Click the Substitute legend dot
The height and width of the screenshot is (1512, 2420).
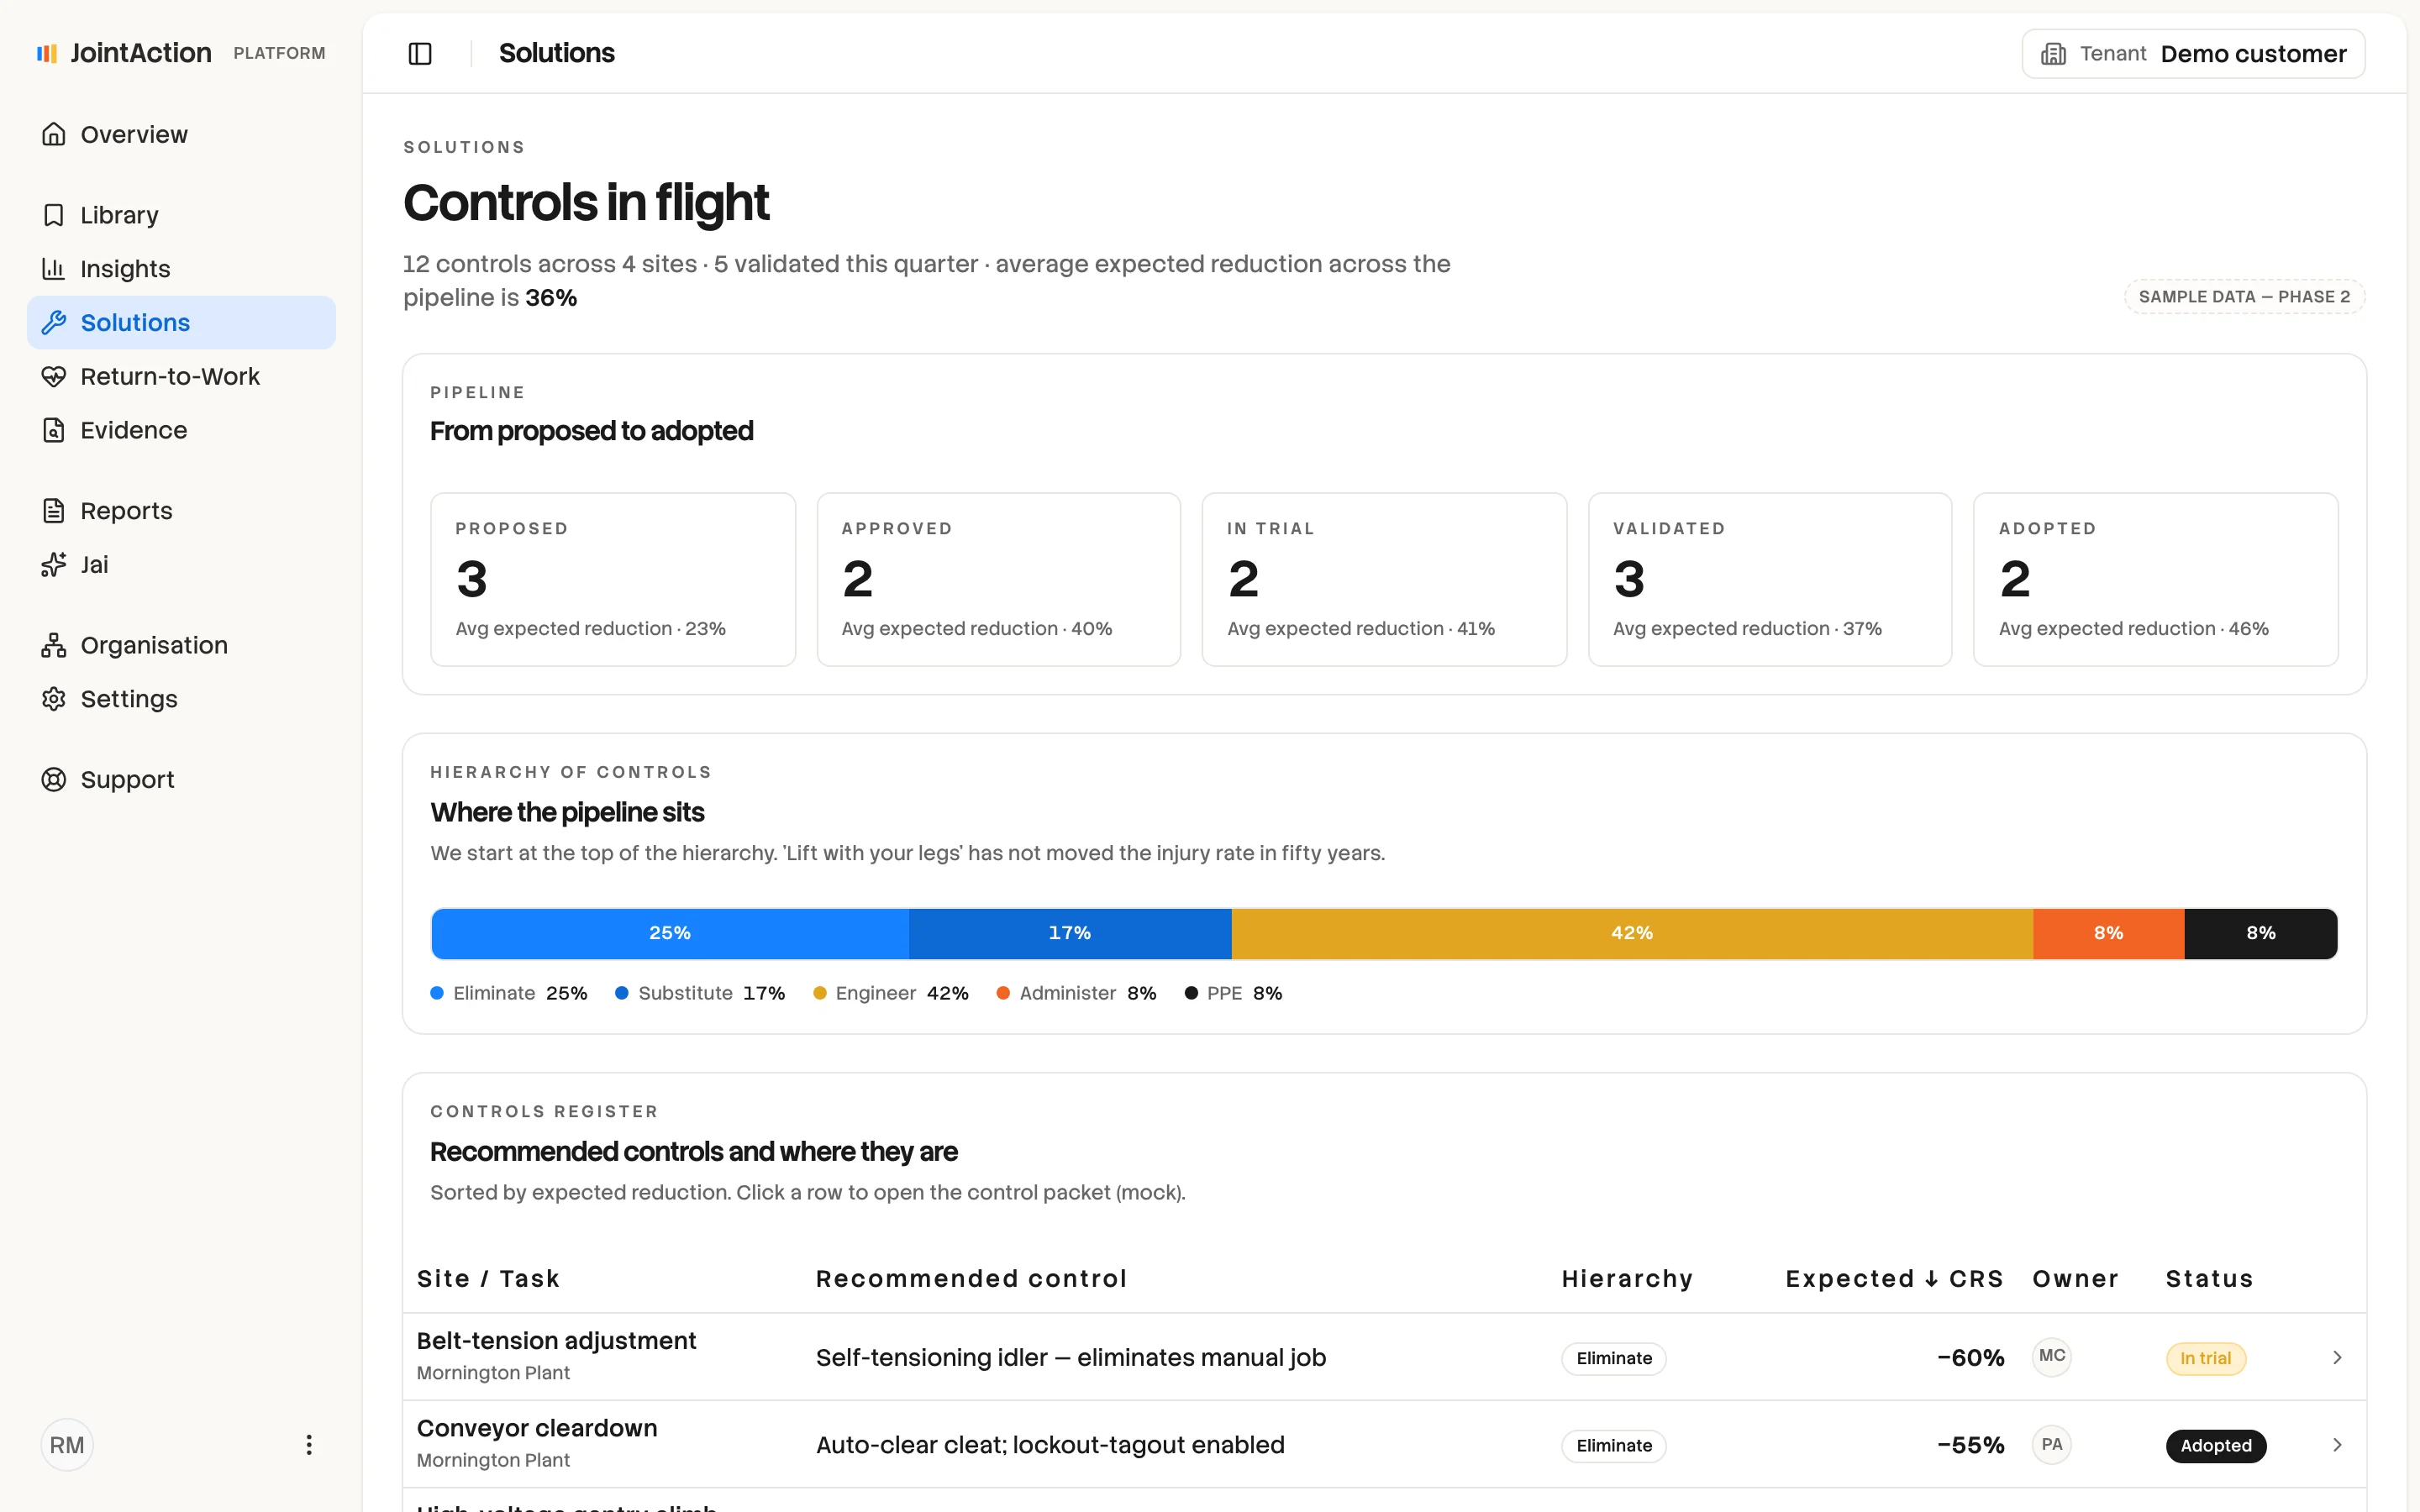[622, 993]
